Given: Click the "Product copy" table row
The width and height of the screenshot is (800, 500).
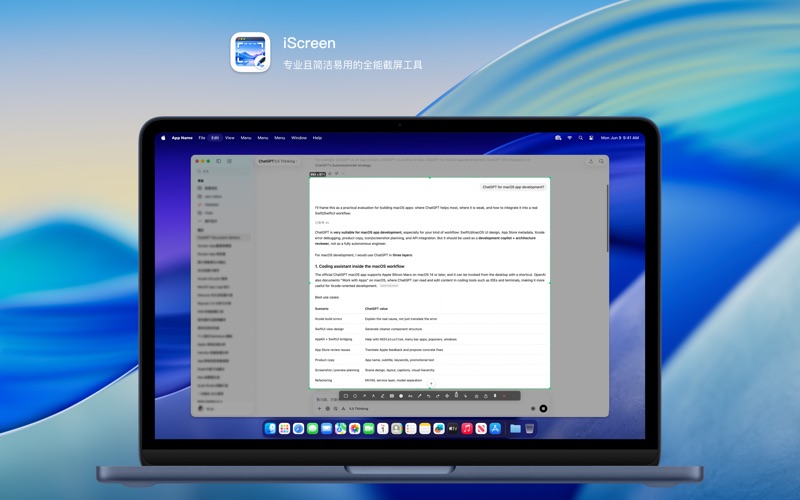Looking at the screenshot, I should [431, 360].
